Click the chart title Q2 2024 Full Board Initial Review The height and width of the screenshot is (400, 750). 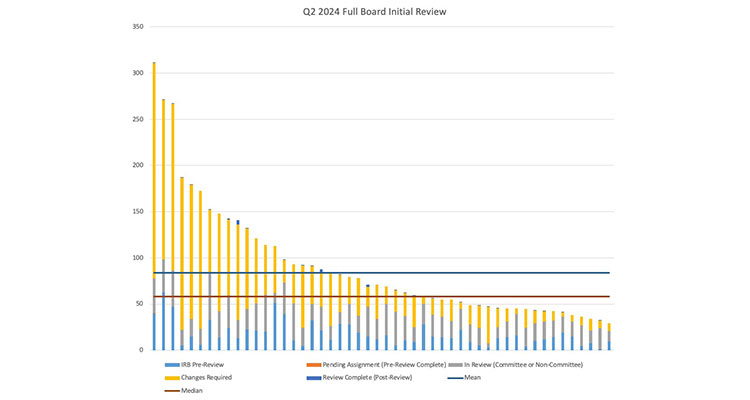click(374, 12)
